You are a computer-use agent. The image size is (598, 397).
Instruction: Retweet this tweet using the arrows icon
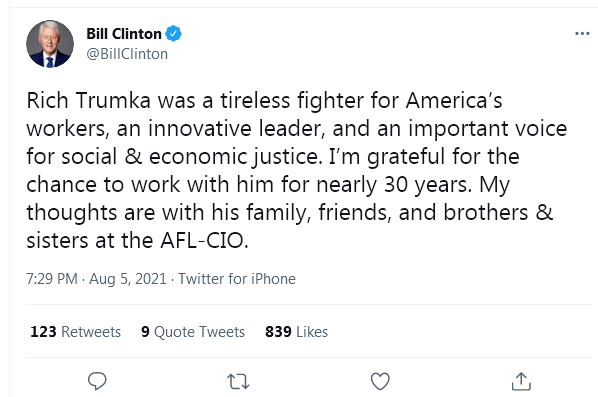(238, 381)
